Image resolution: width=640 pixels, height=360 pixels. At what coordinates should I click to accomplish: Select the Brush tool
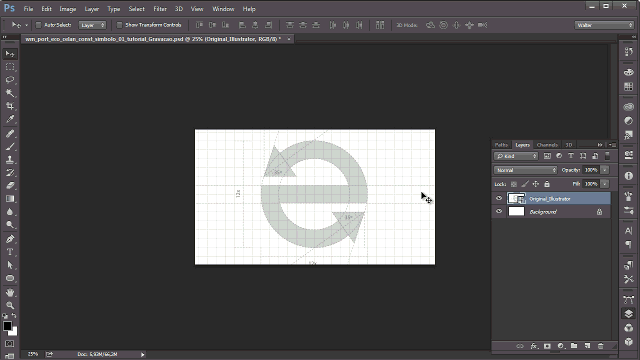pos(10,147)
